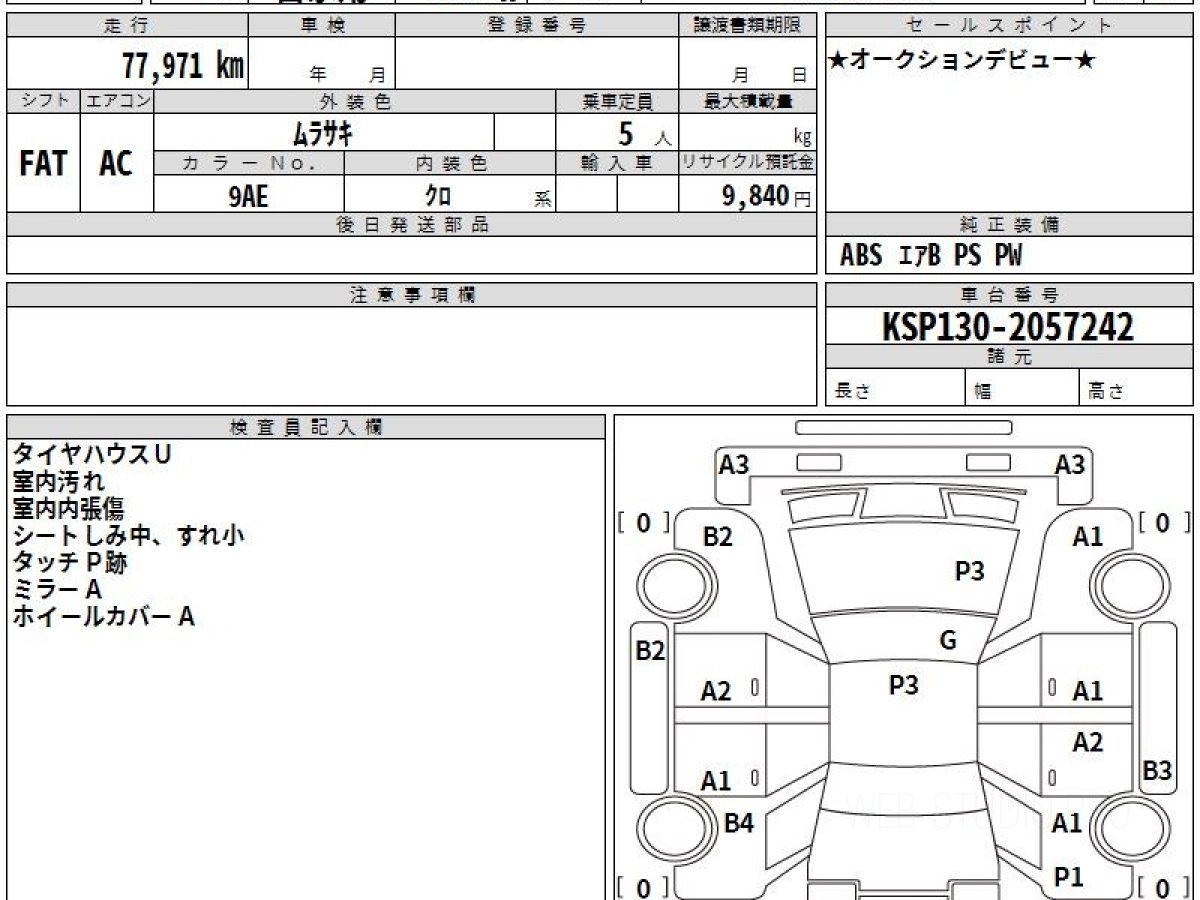
Task: Select chassis number KSP130-2057242
Action: (x=1008, y=326)
